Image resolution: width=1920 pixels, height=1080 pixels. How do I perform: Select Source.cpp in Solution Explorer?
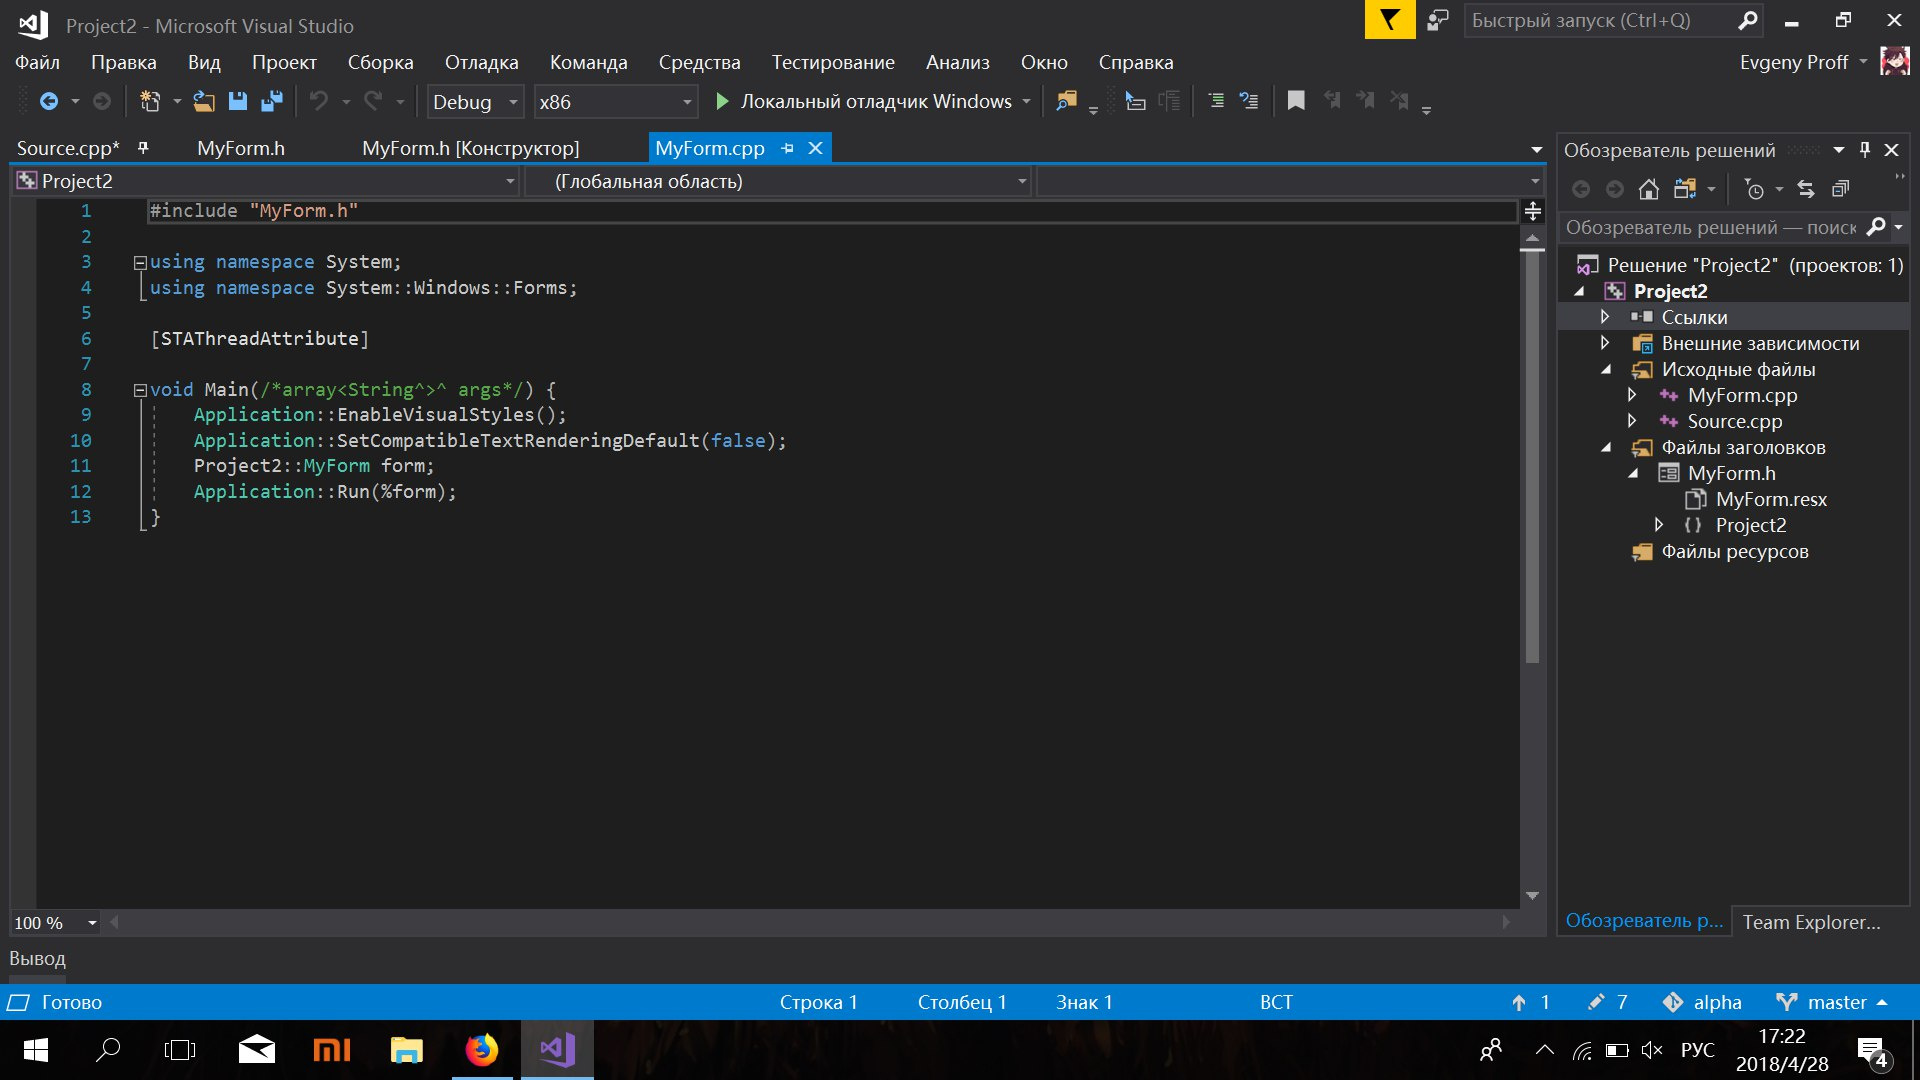pyautogui.click(x=1734, y=421)
